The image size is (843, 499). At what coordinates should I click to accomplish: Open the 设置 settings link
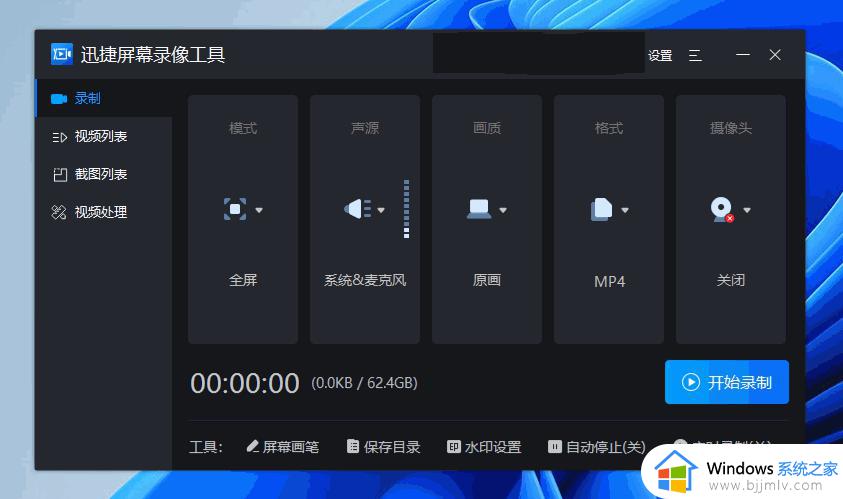tap(660, 55)
